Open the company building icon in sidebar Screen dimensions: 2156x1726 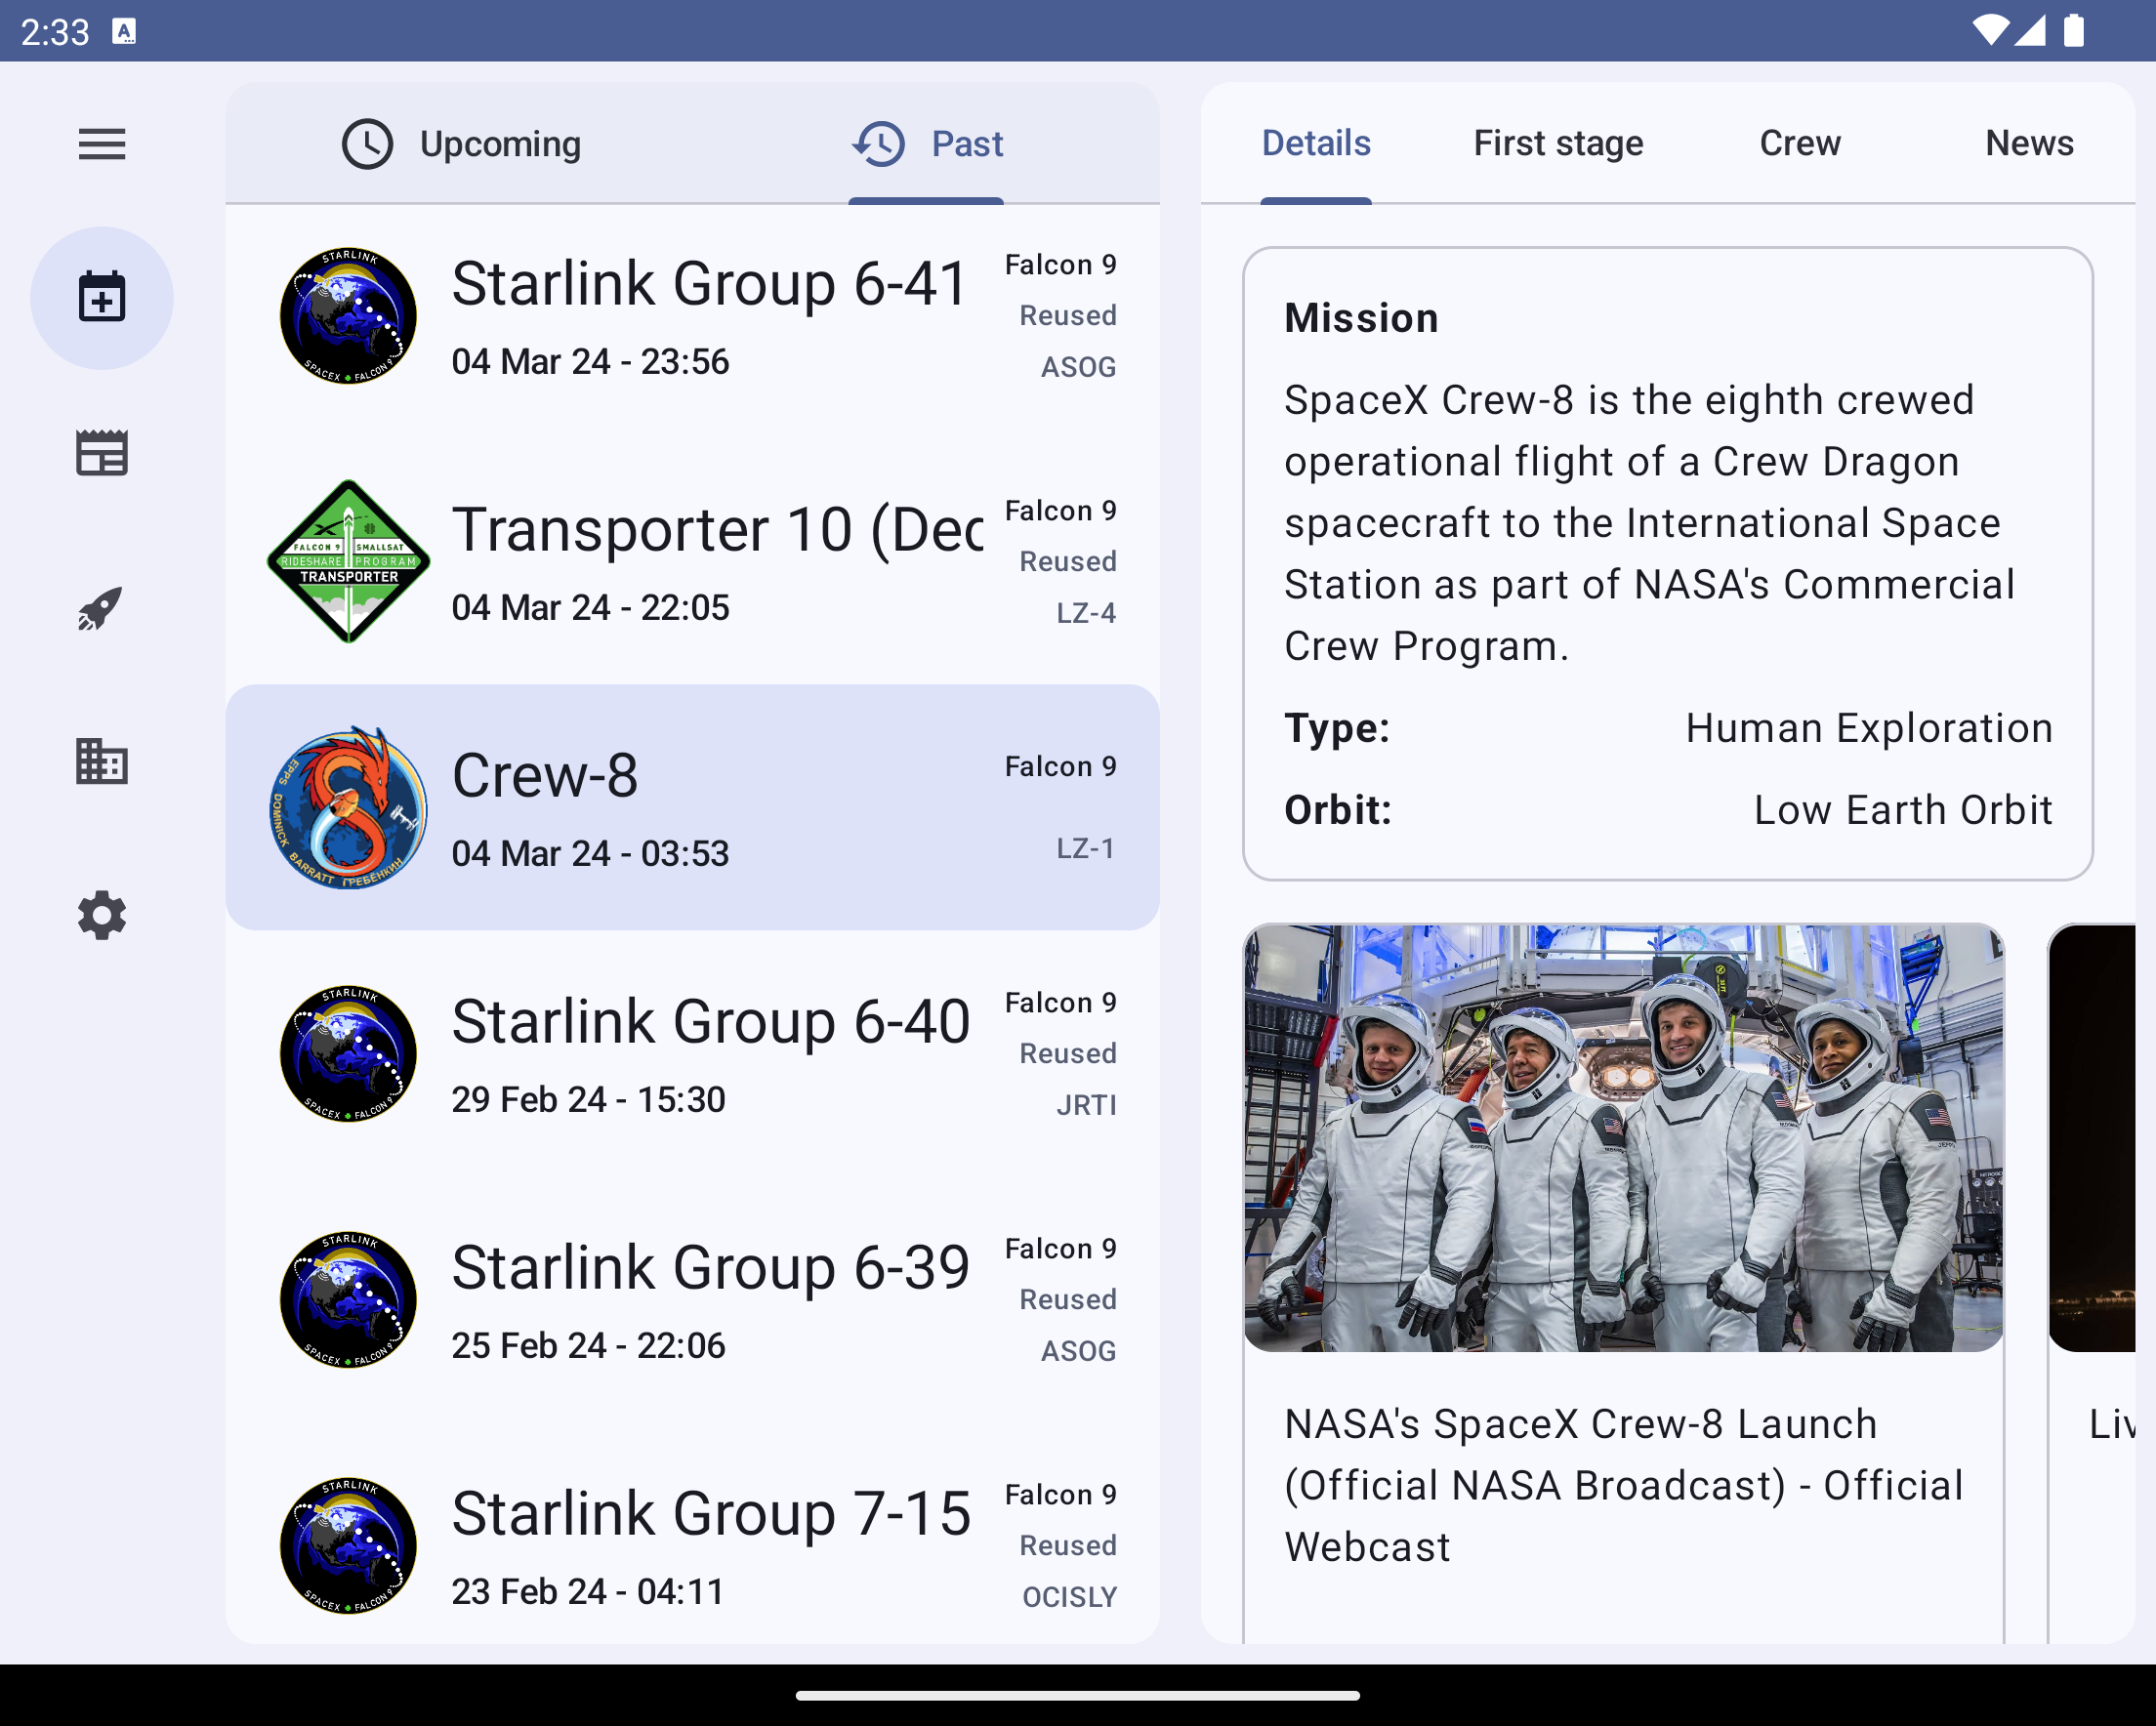tap(102, 762)
